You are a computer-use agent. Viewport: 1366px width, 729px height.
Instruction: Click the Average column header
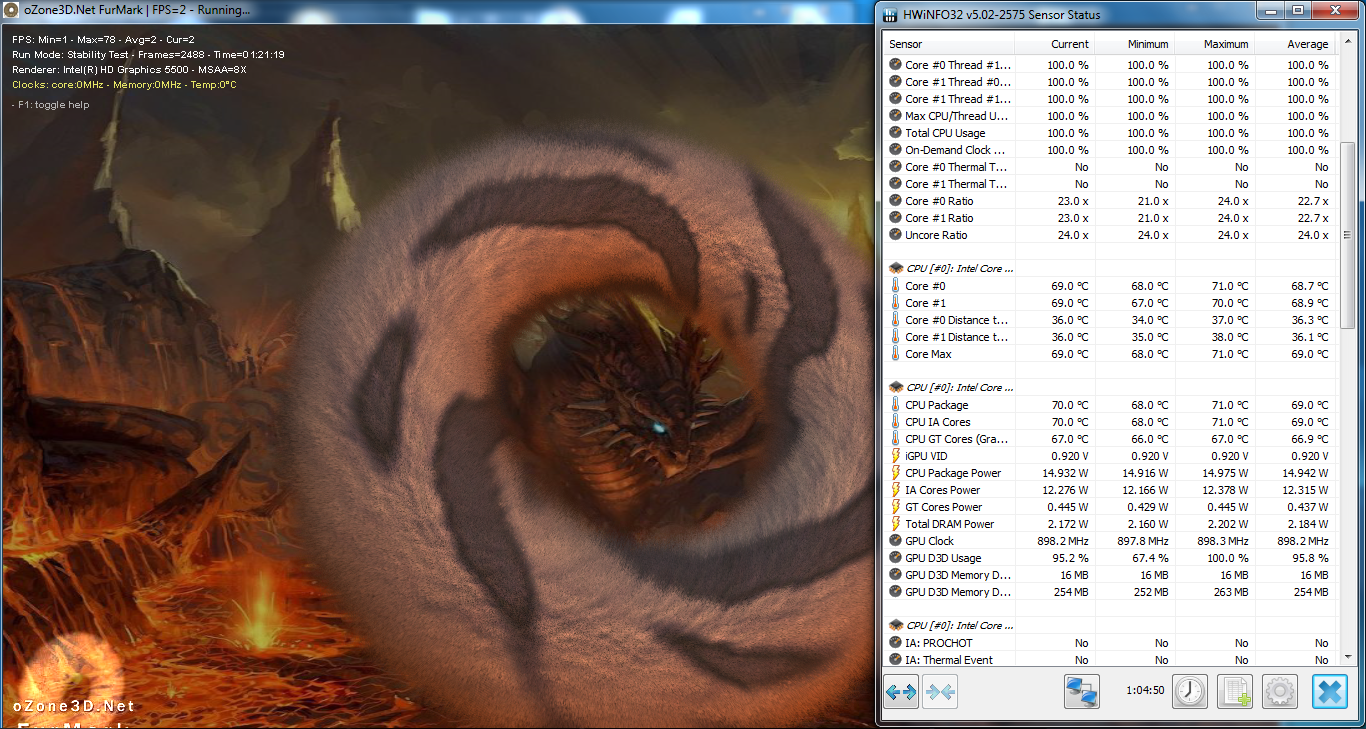pos(1295,44)
